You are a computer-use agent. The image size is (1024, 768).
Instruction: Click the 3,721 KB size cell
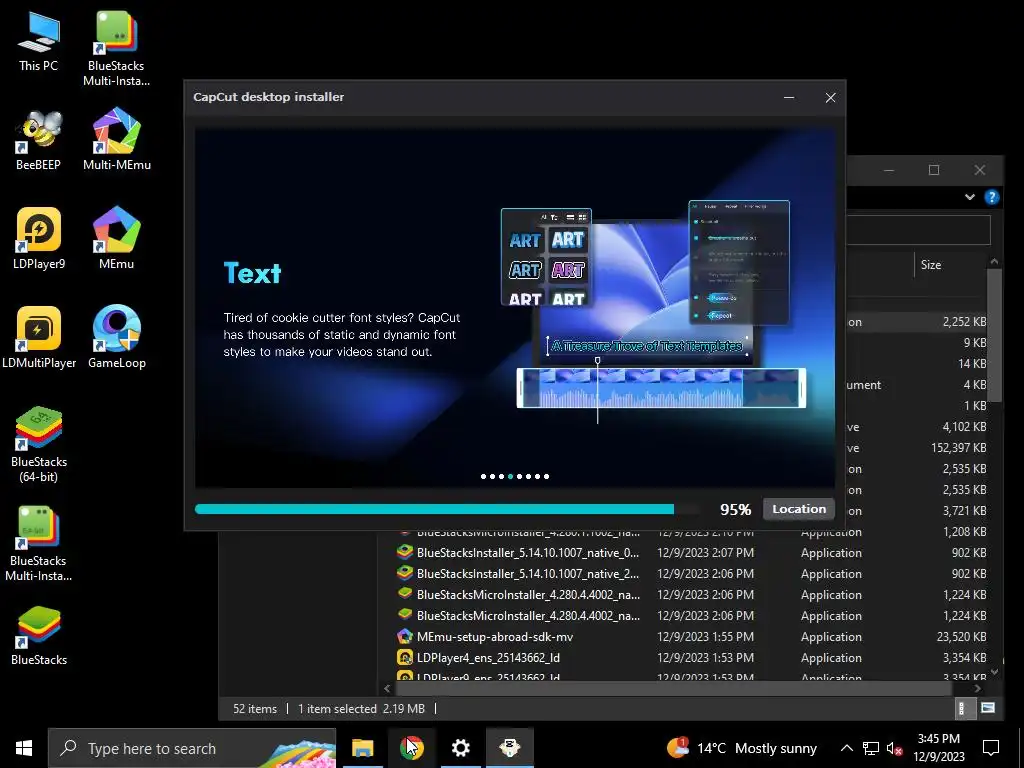click(965, 511)
